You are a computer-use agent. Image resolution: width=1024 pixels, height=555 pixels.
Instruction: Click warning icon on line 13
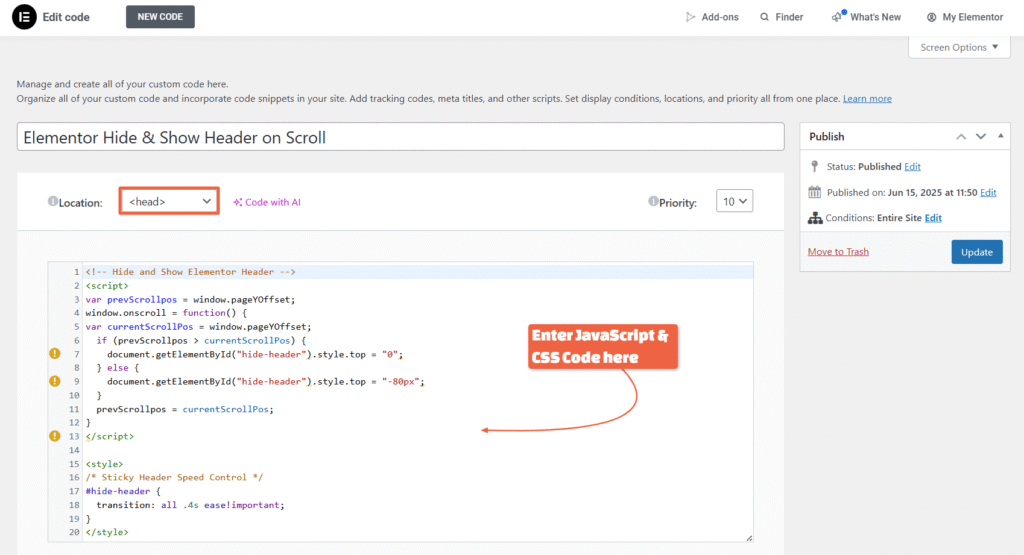point(55,436)
